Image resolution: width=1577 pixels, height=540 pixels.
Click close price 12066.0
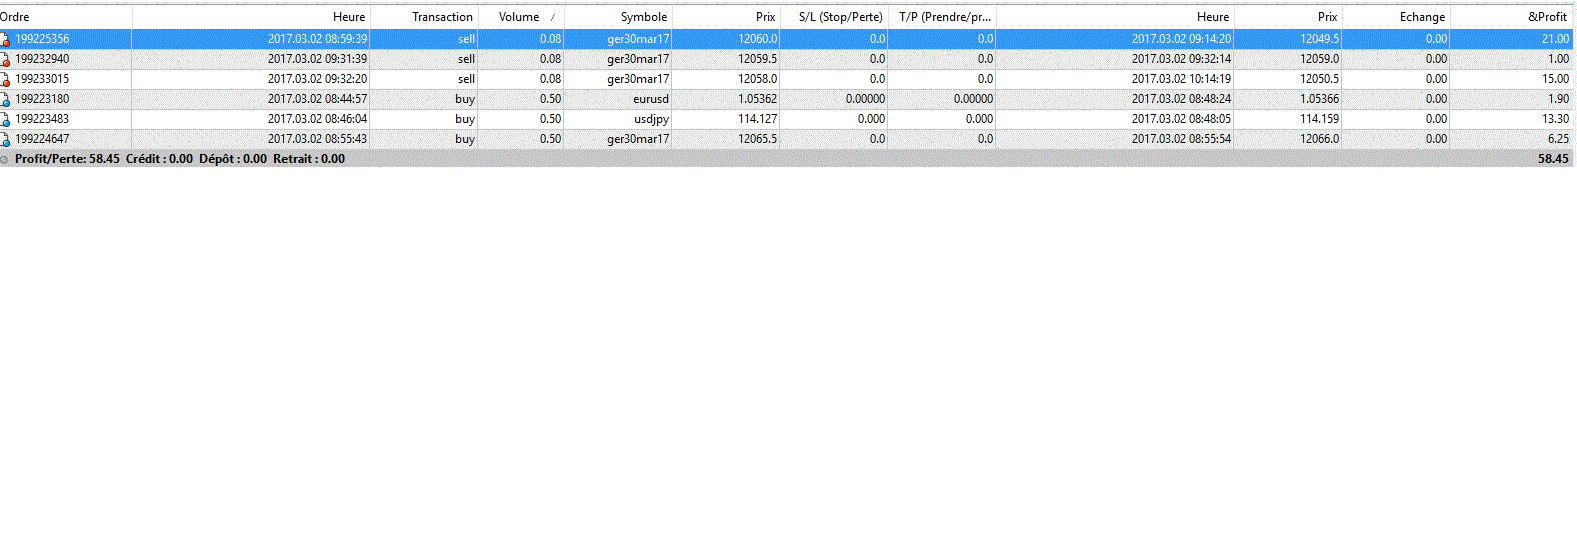coord(1320,139)
